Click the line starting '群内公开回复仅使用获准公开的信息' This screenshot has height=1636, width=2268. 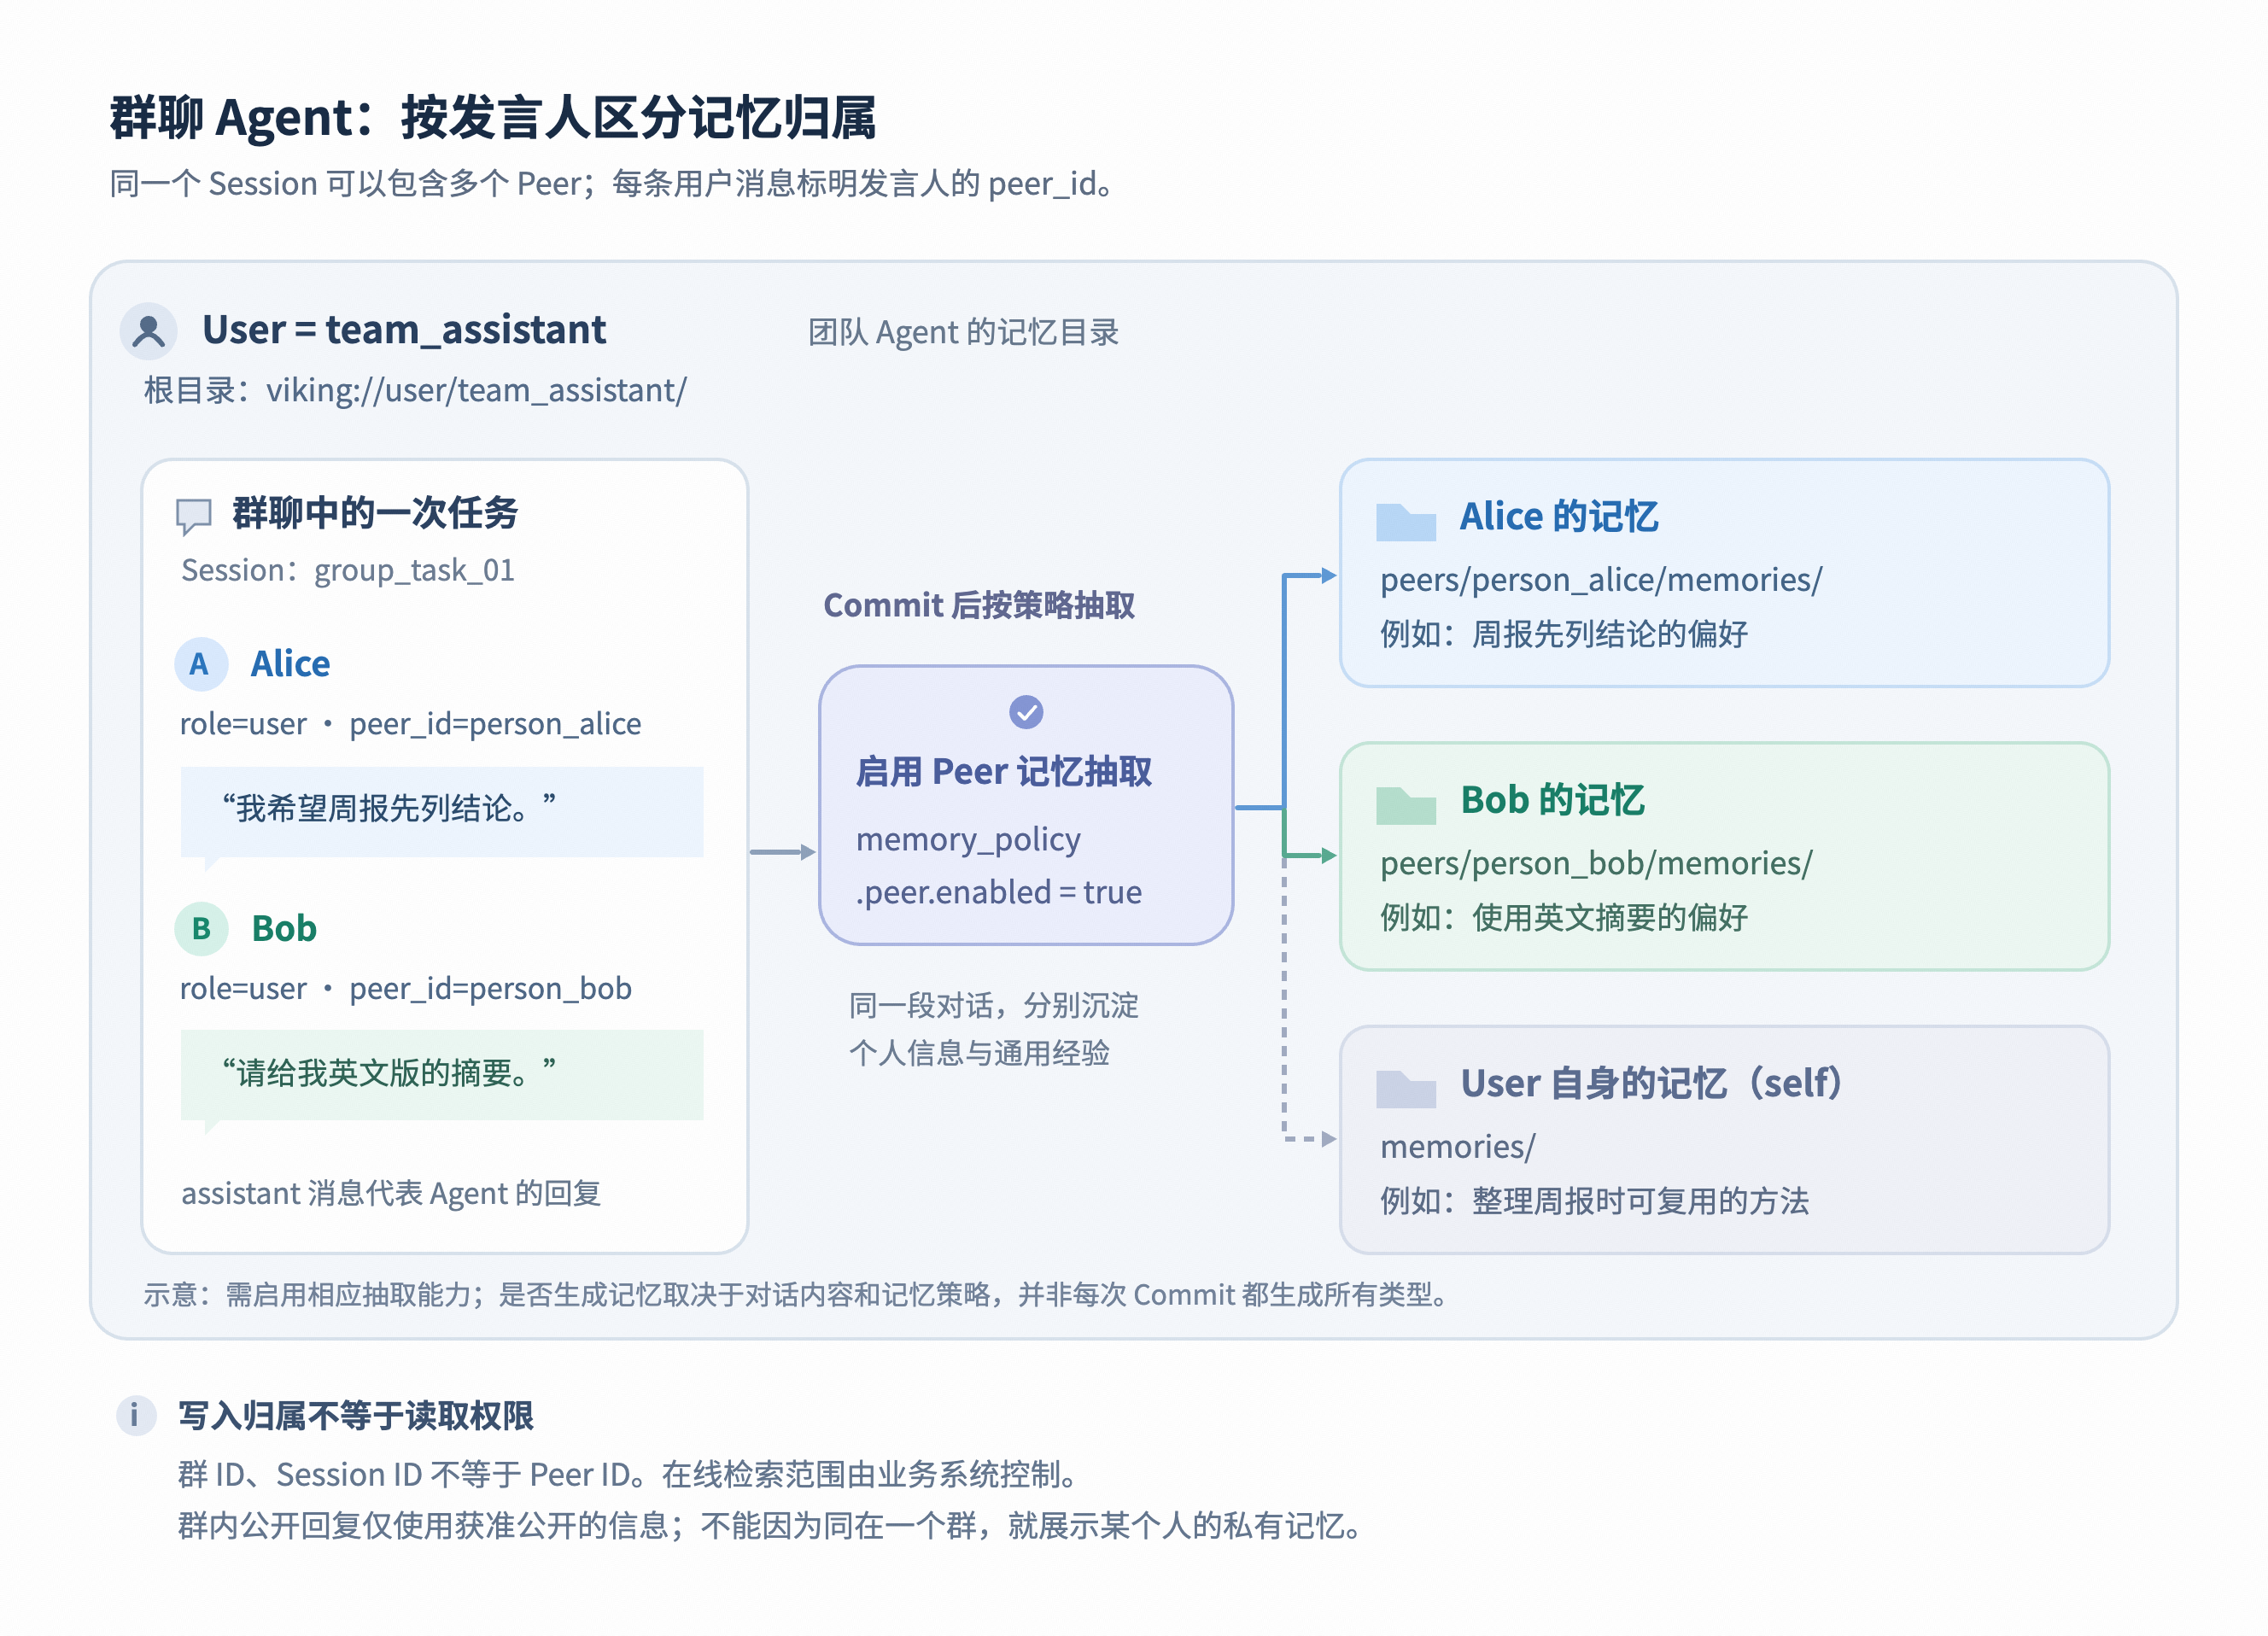tap(770, 1526)
